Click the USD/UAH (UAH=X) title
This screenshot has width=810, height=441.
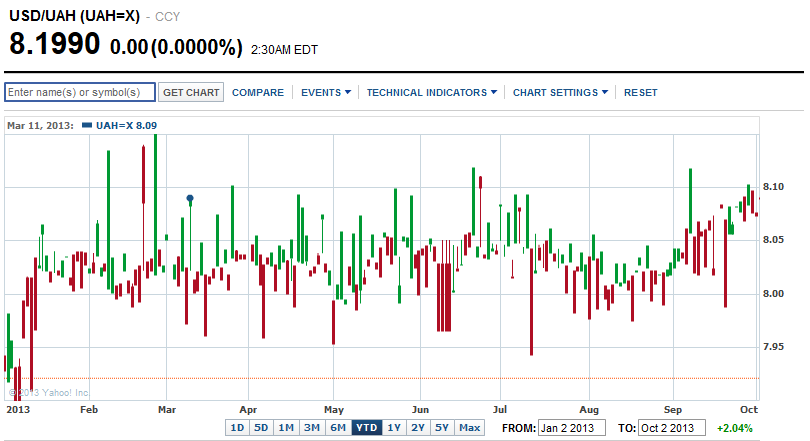(74, 16)
